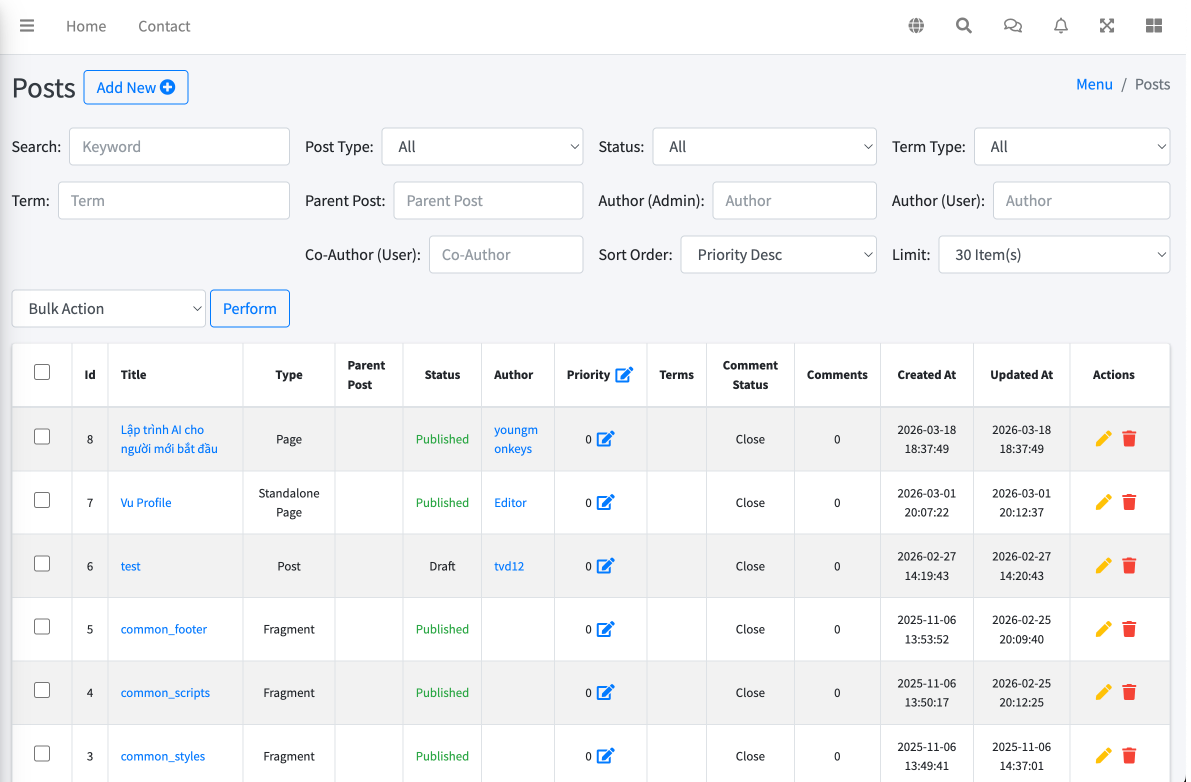Open author link youngmonkeys

pyautogui.click(x=515, y=439)
